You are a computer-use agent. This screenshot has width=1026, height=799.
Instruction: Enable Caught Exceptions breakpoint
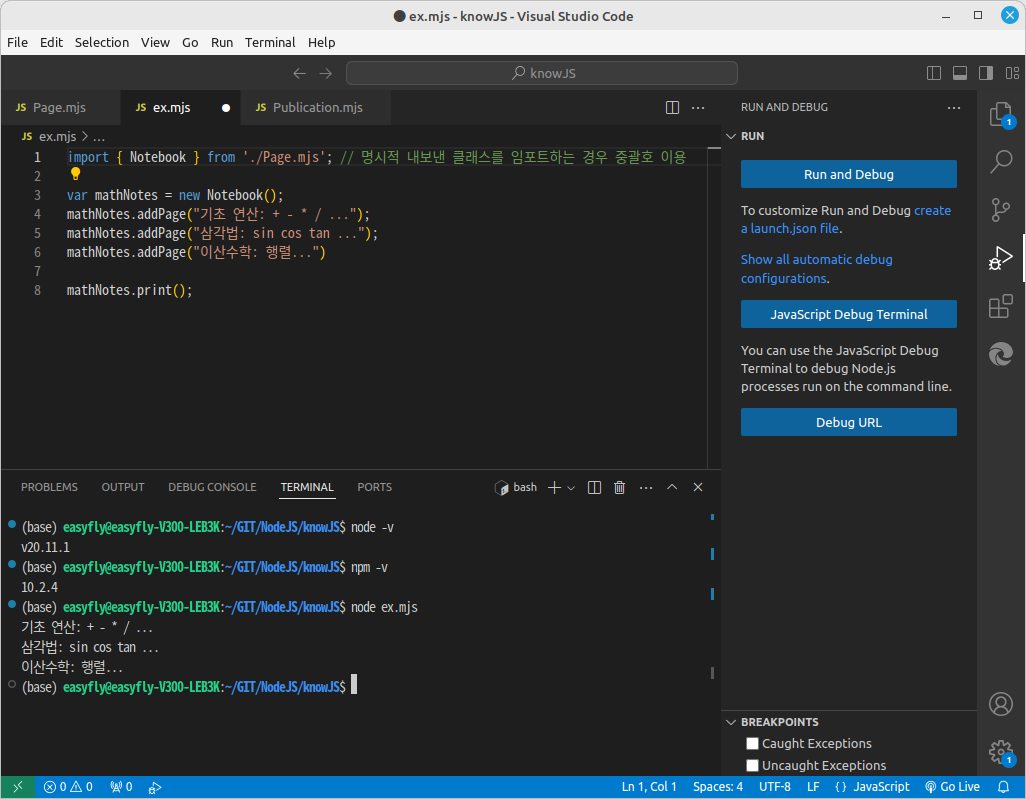tap(752, 743)
